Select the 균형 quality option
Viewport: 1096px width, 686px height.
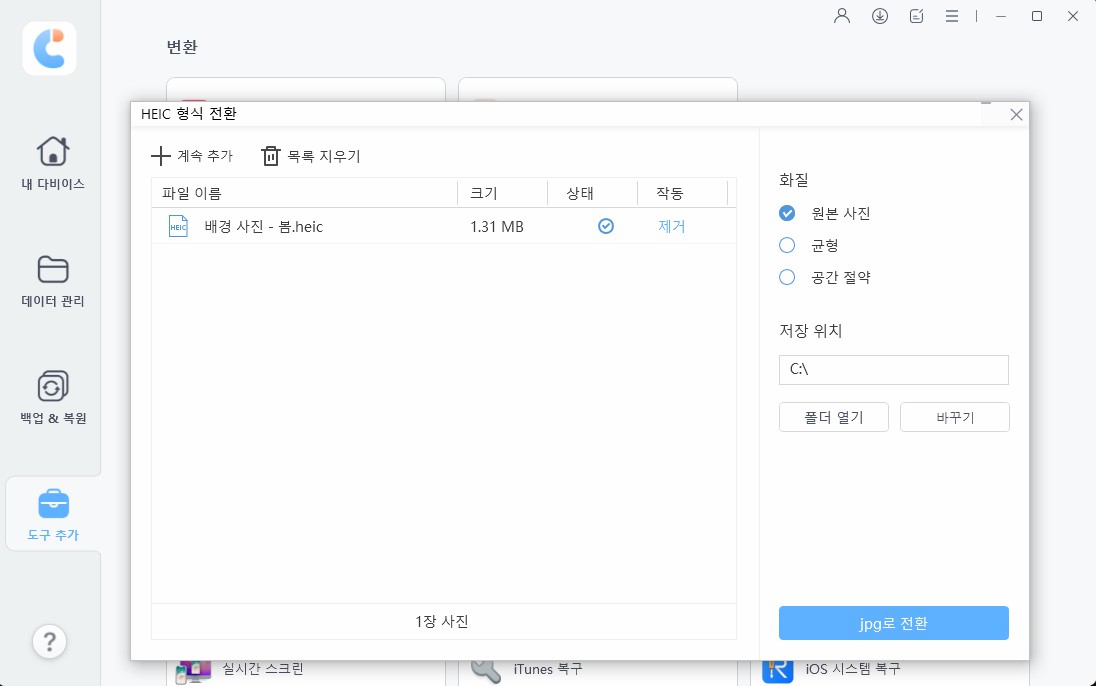pyautogui.click(x=787, y=245)
